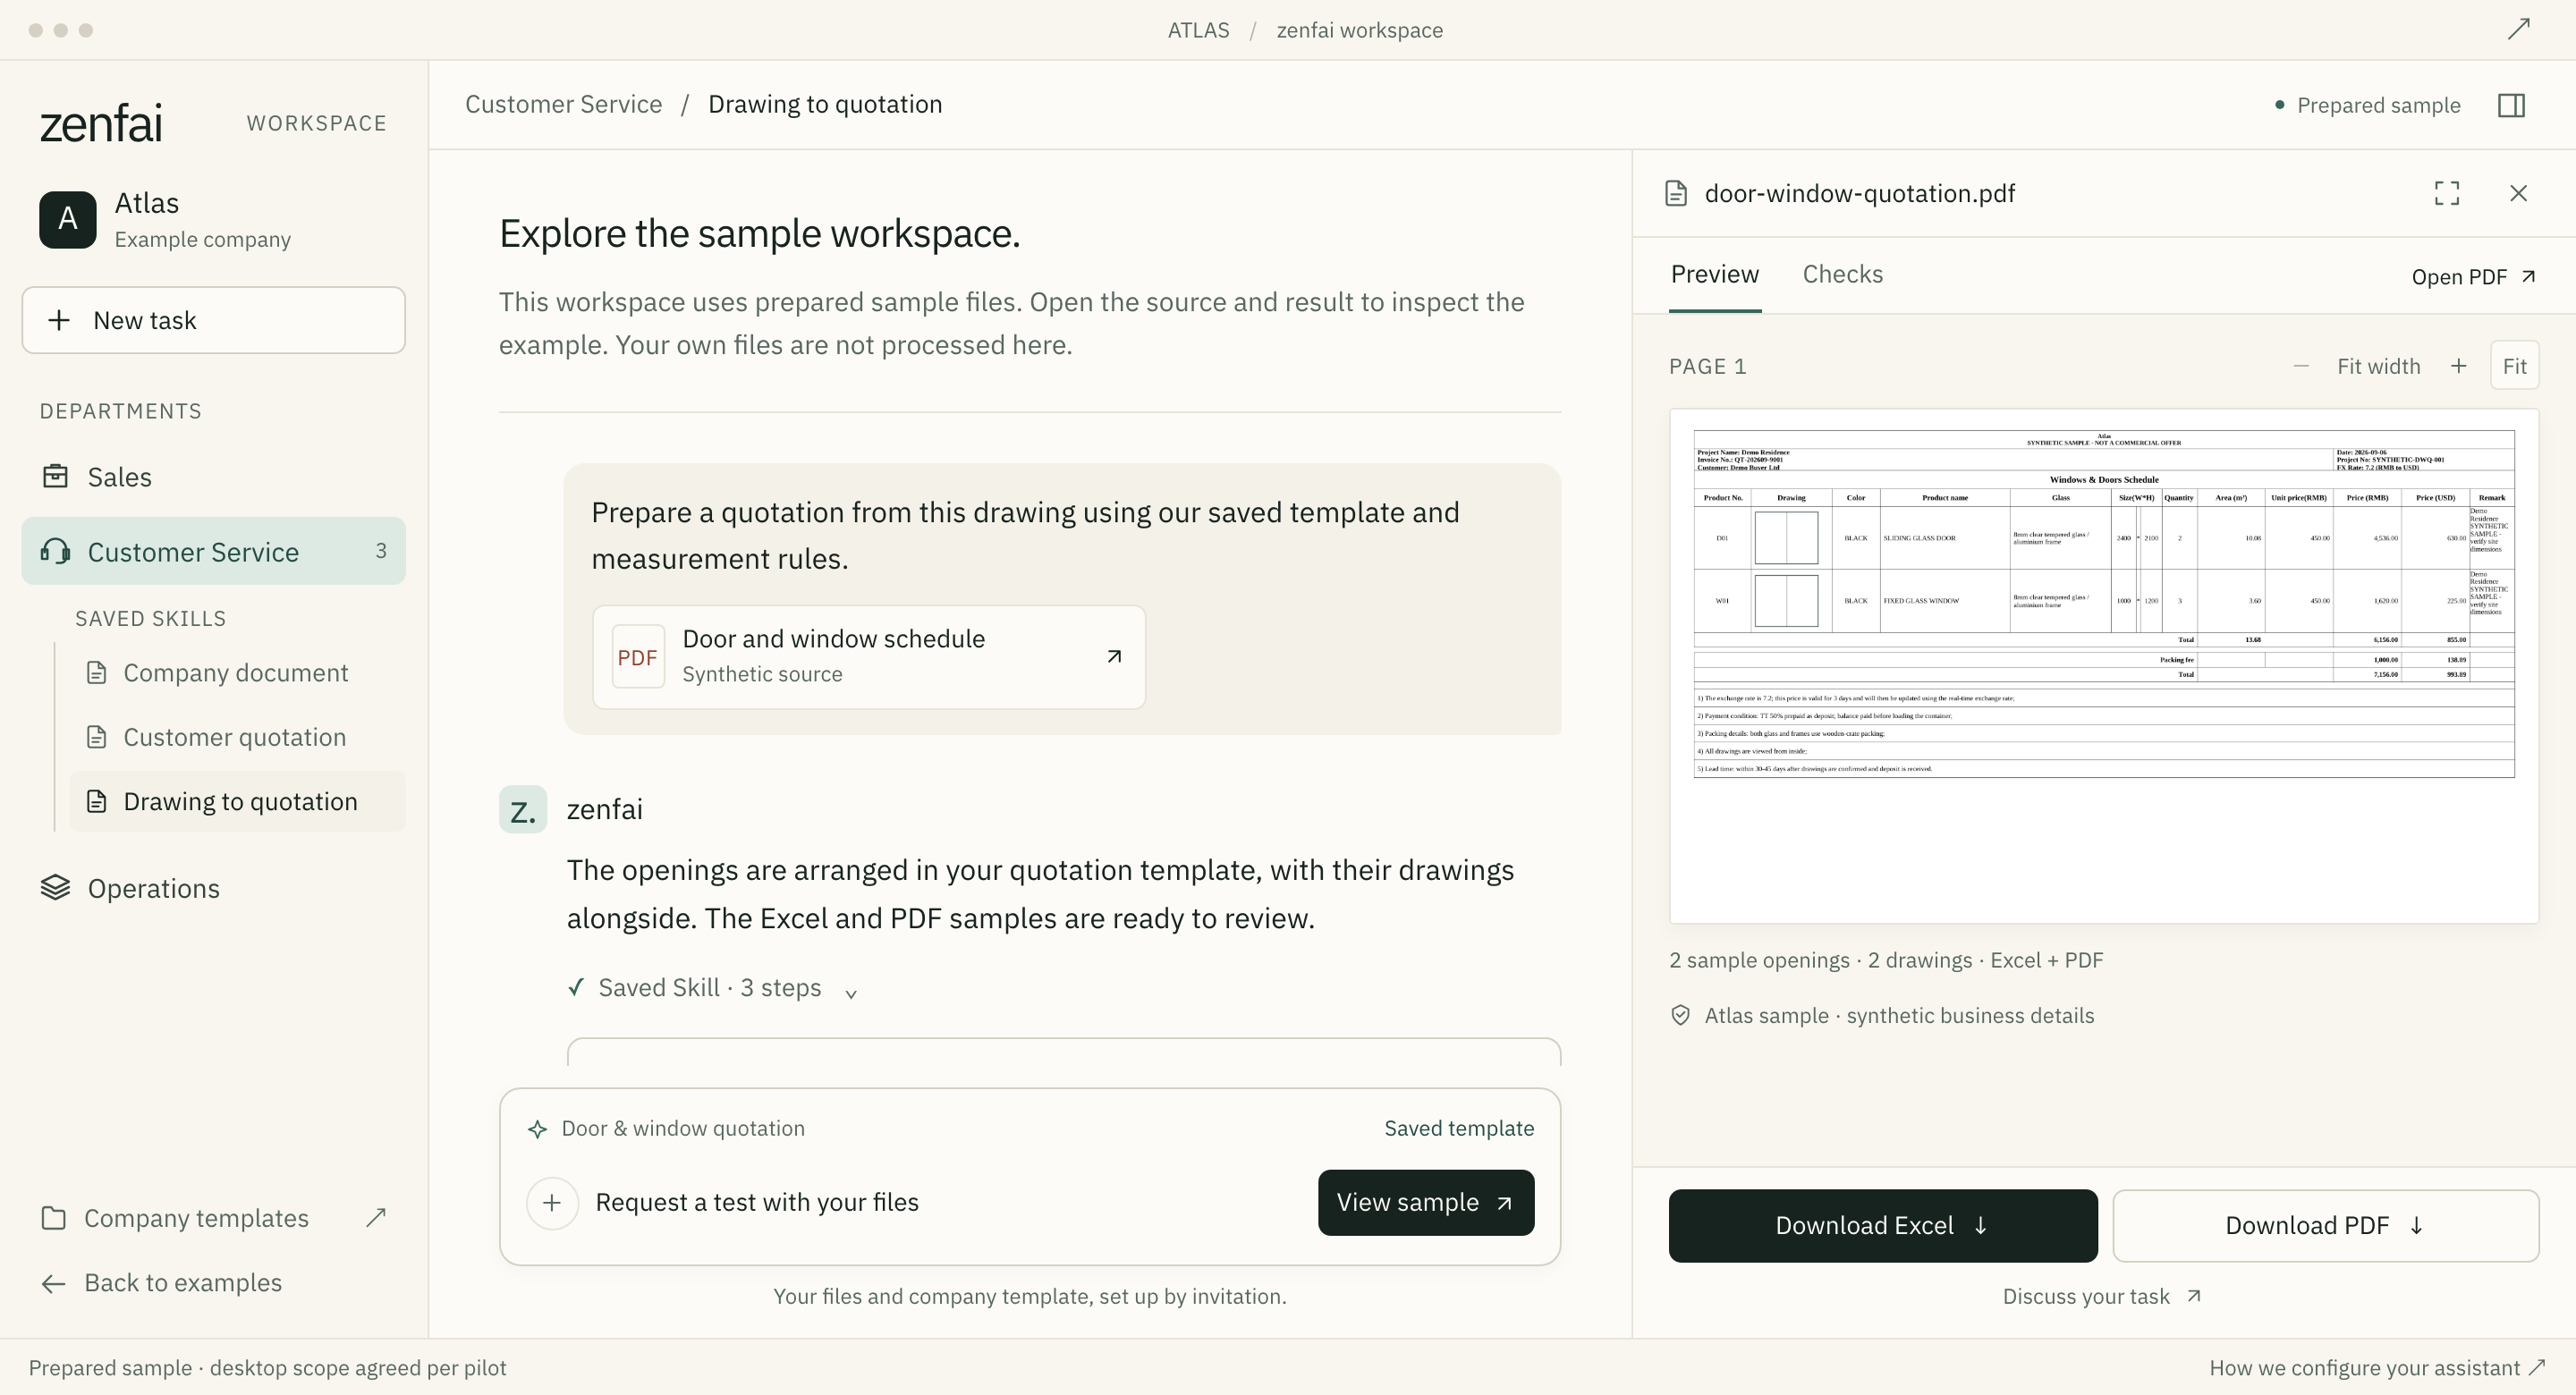This screenshot has width=2576, height=1395.
Task: Open Customer quotation saved skill
Action: (x=237, y=737)
